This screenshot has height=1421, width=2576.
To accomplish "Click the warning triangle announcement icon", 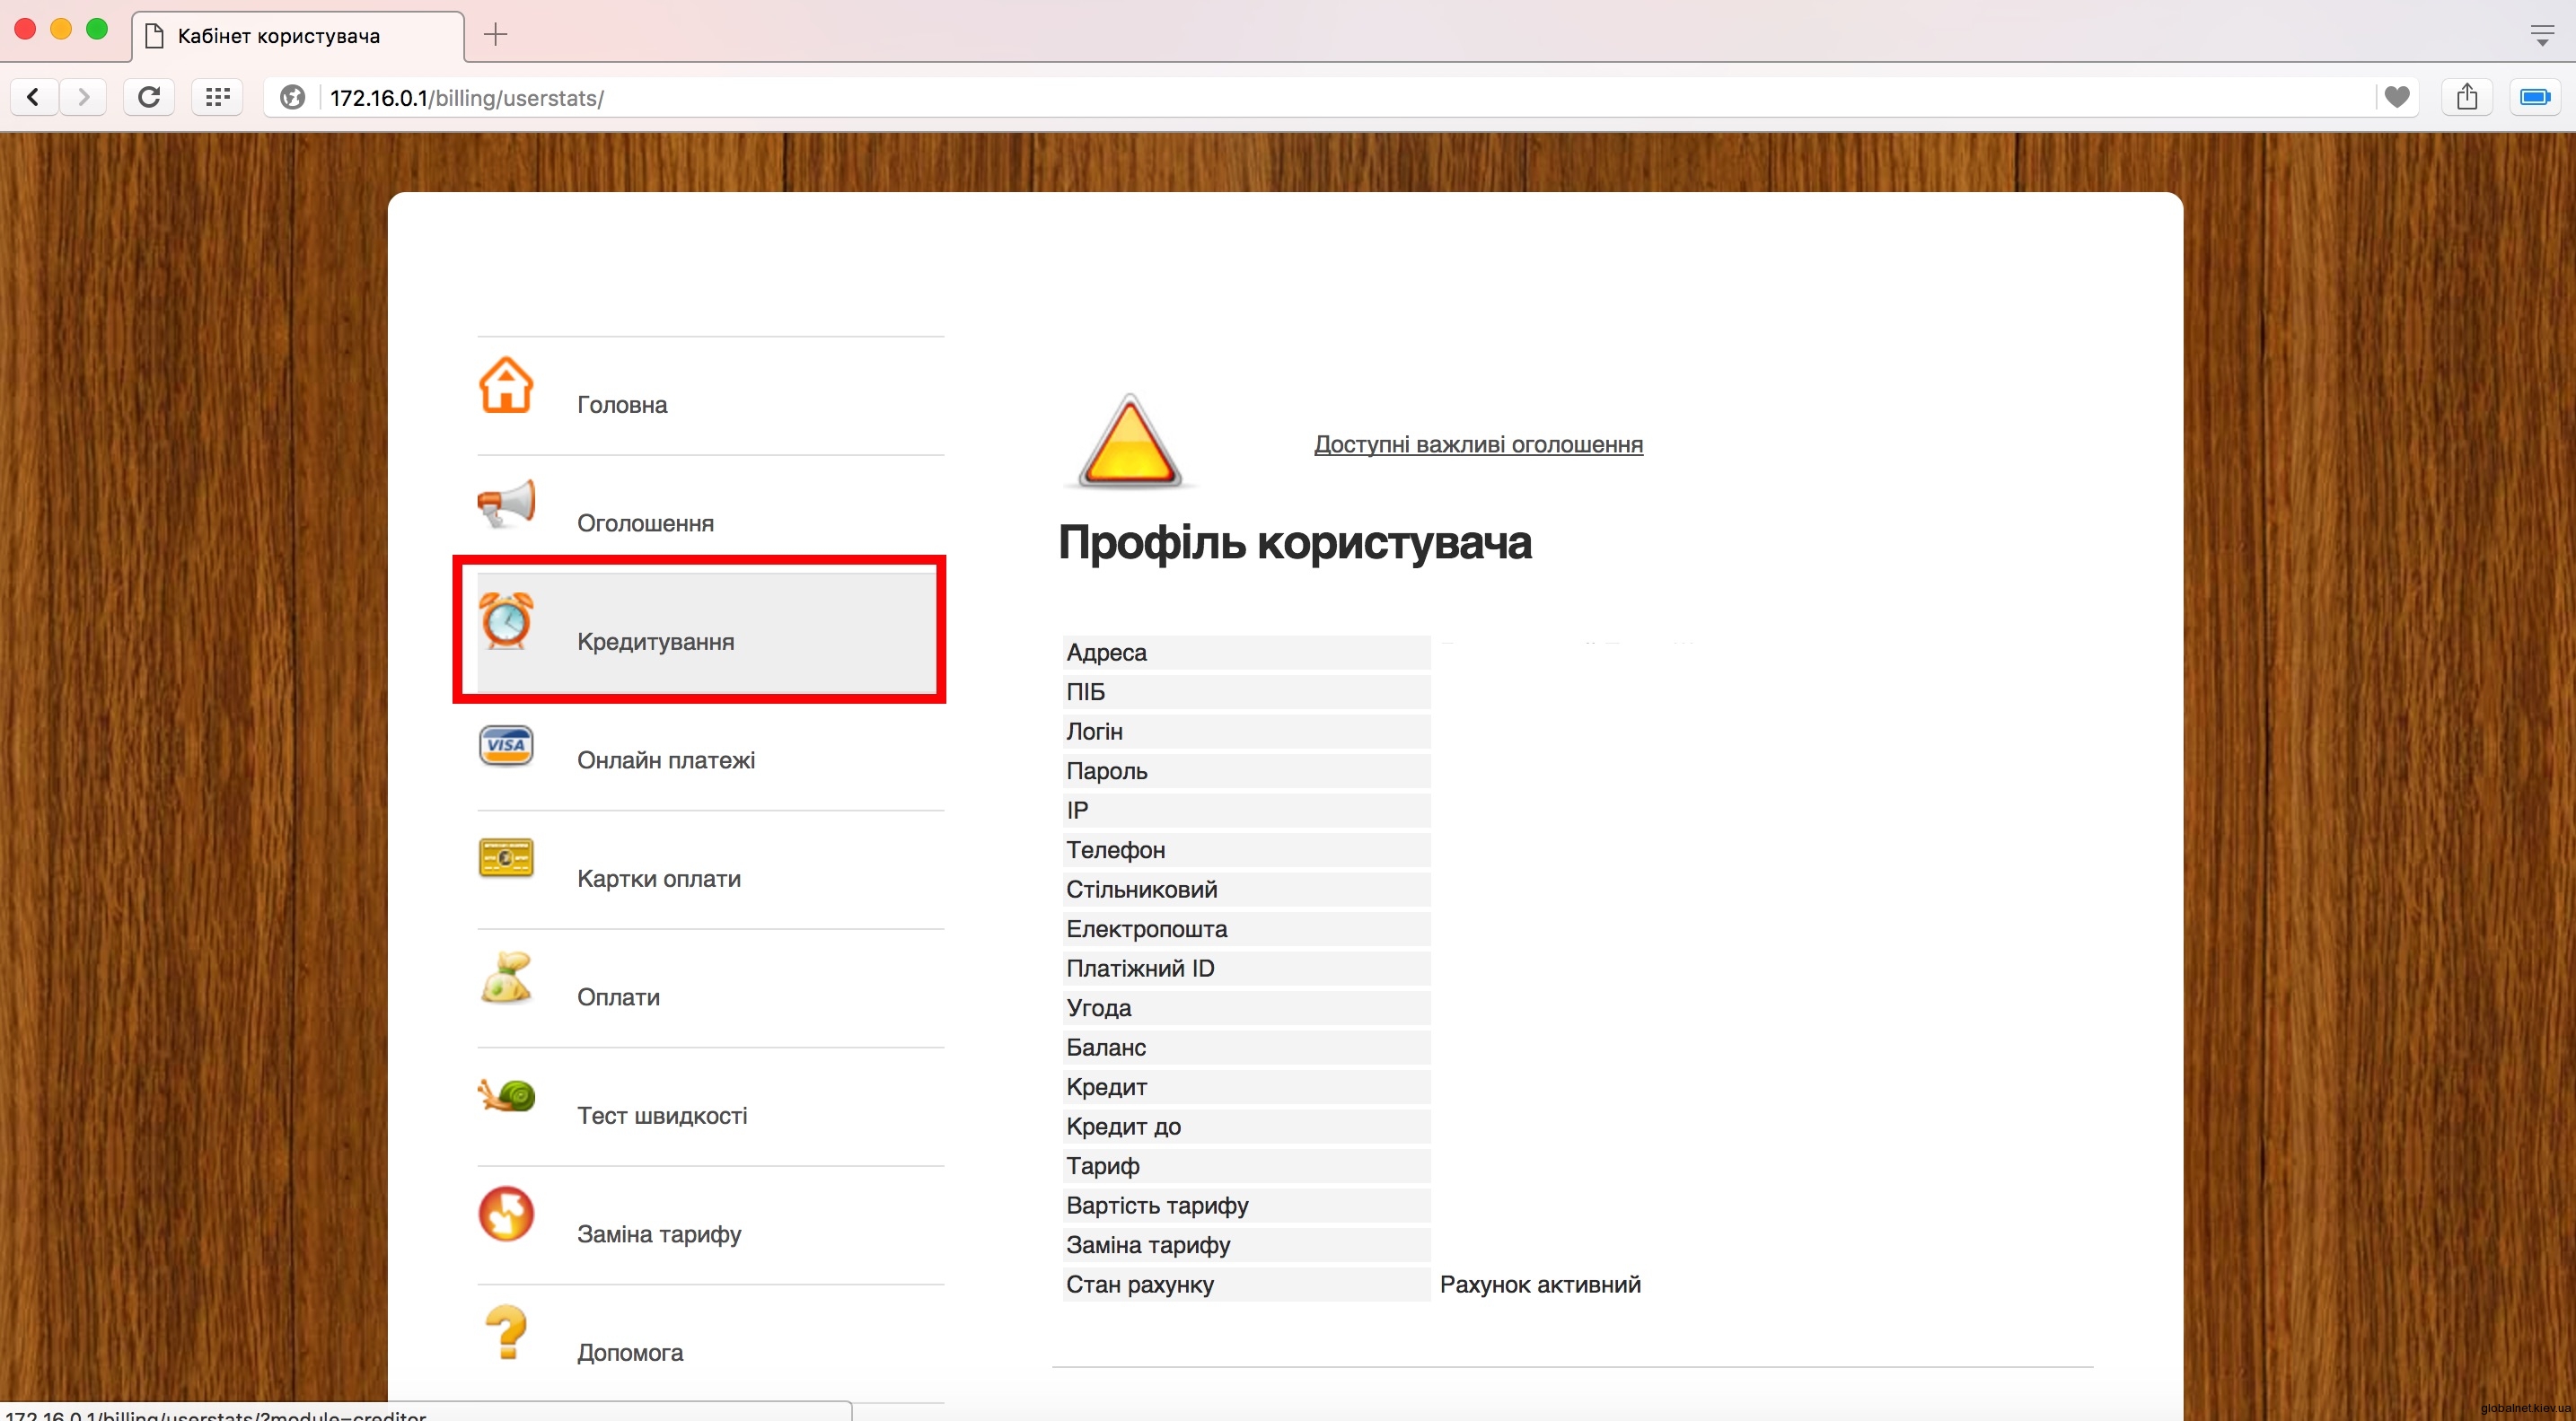I will click(x=1128, y=441).
